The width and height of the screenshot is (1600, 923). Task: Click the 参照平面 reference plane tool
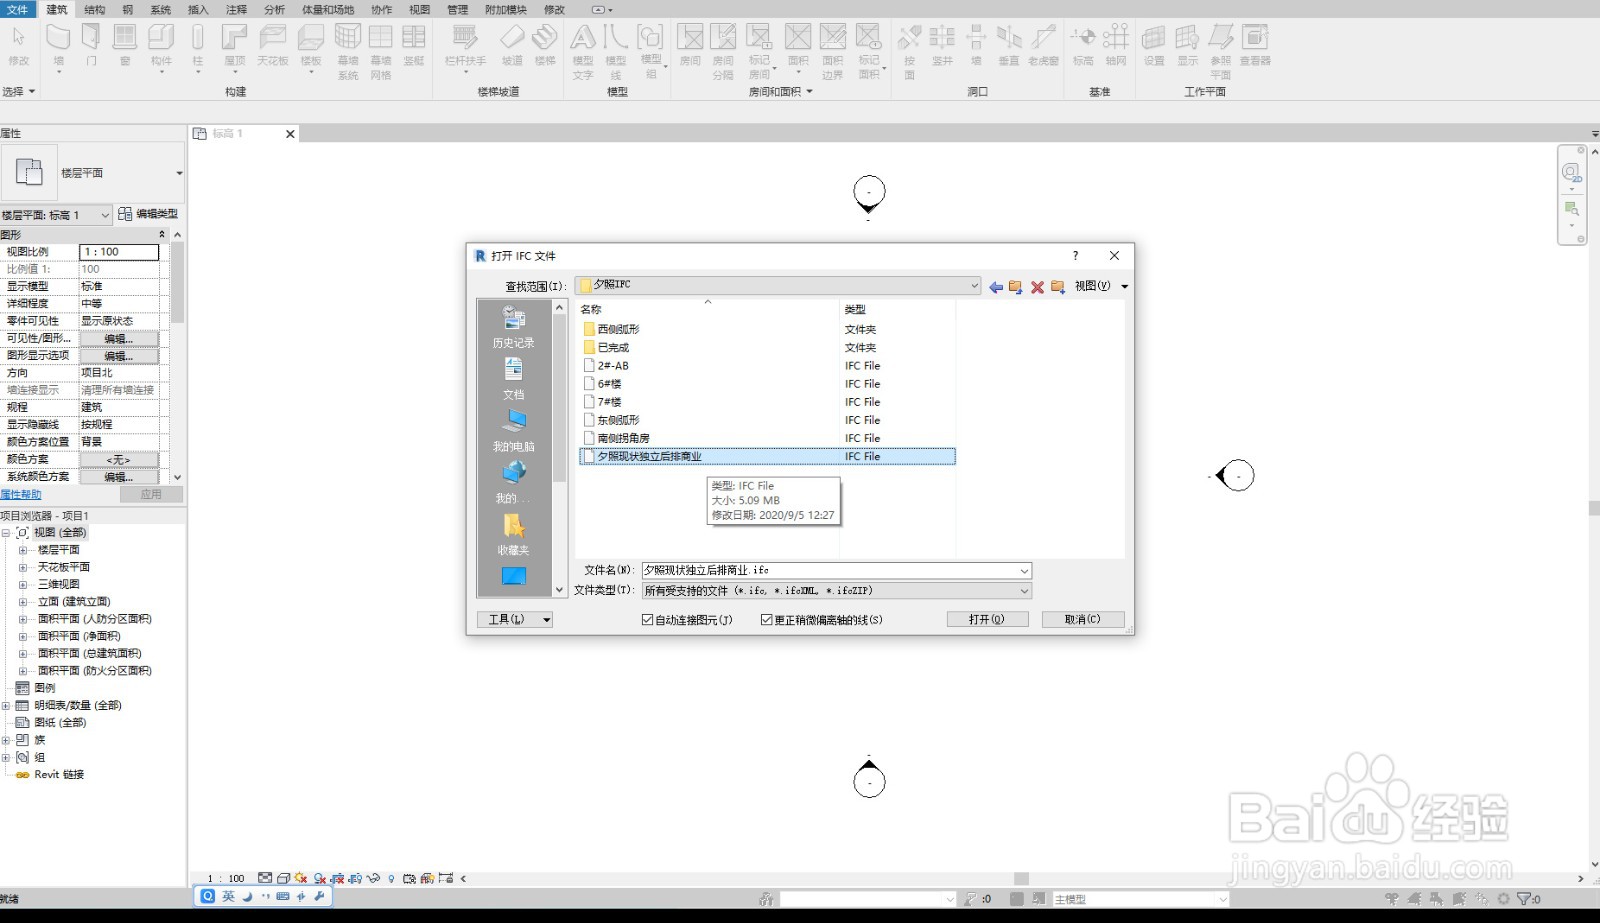pos(1221,52)
